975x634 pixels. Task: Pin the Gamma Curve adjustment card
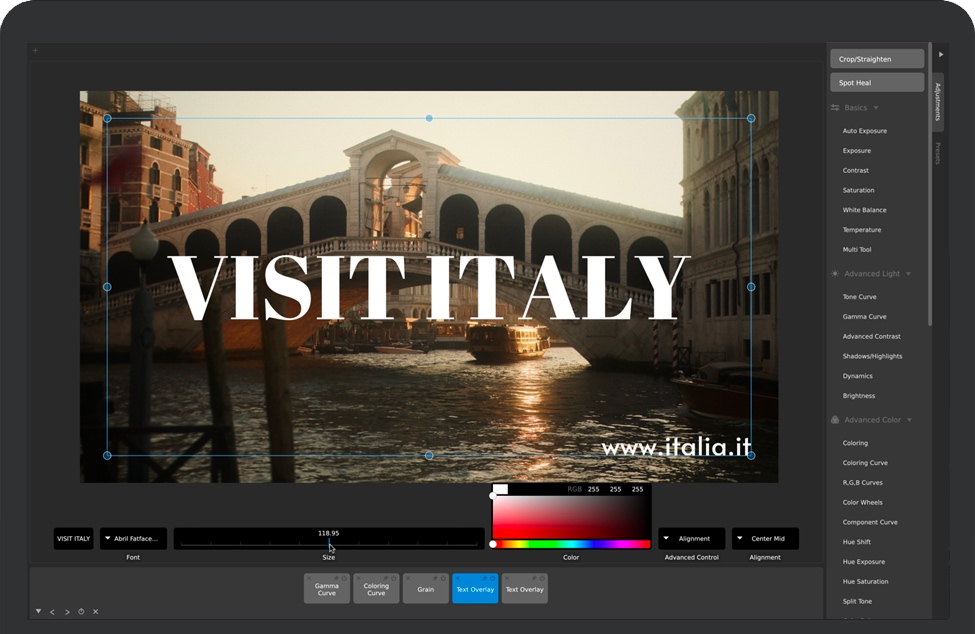point(336,579)
